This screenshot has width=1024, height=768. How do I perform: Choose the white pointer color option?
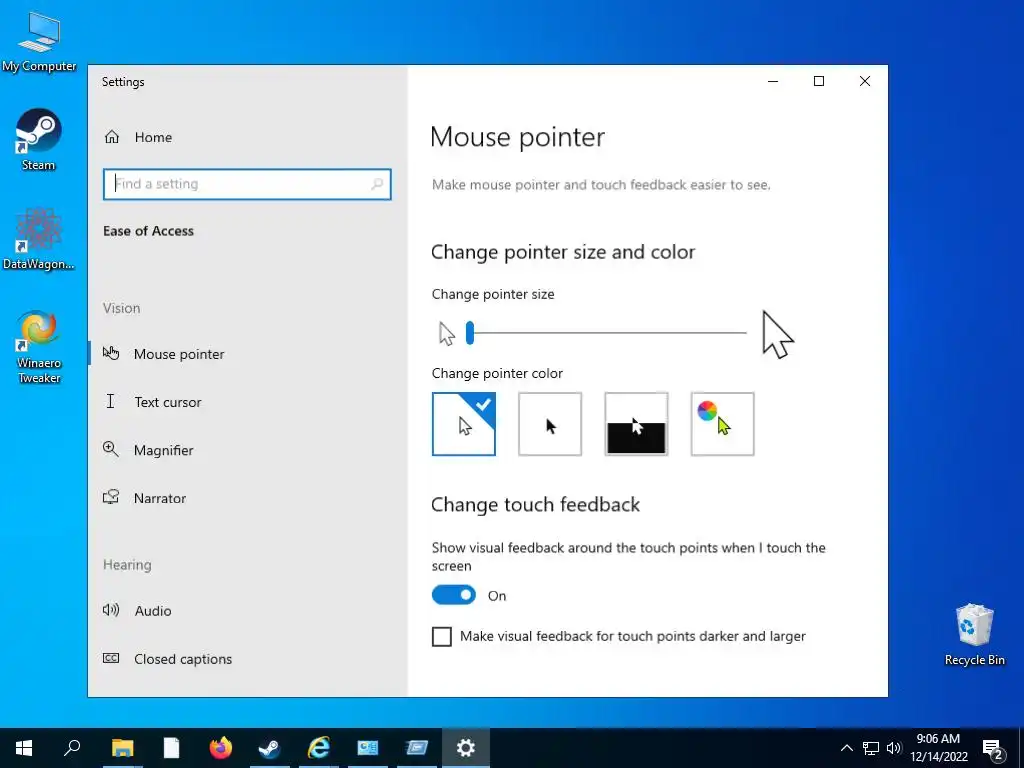(464, 424)
